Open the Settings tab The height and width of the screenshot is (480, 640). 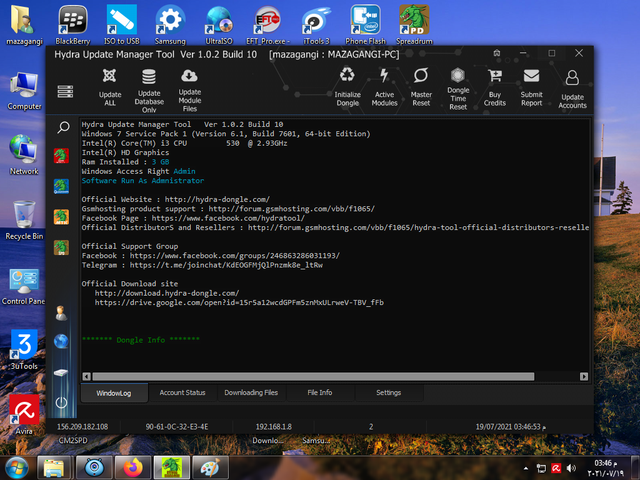[x=388, y=393]
